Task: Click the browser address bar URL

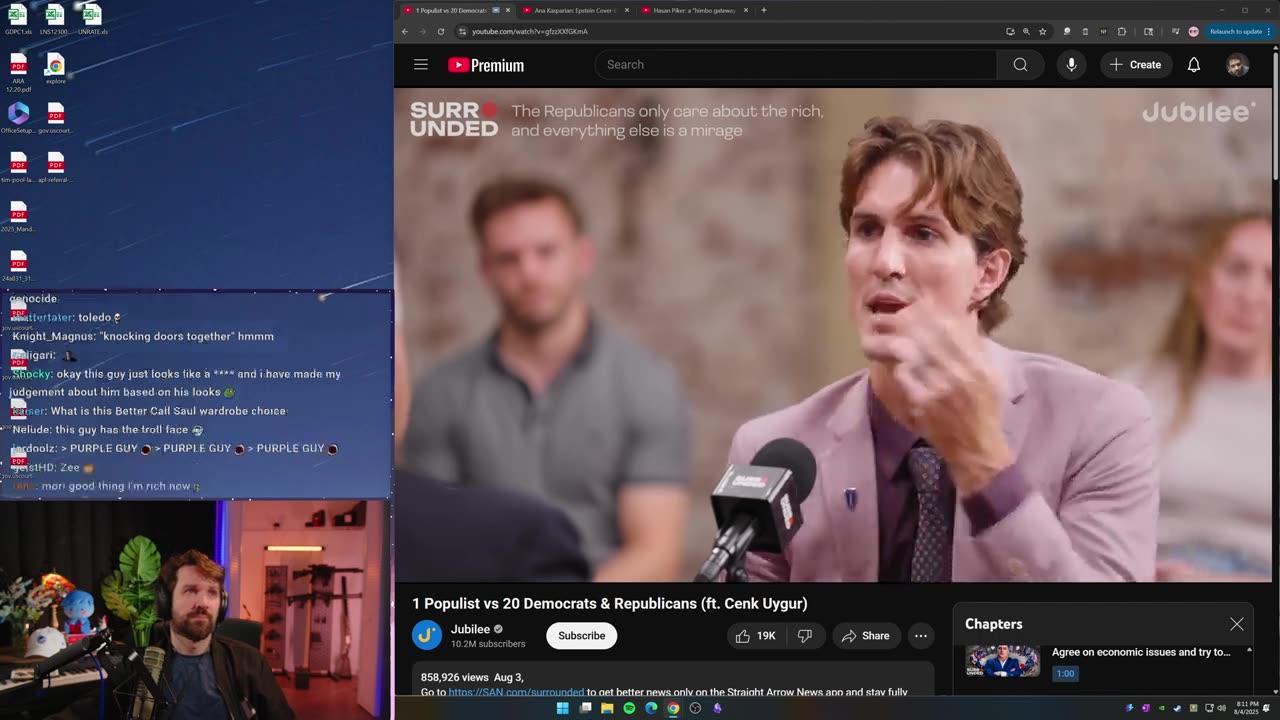Action: click(529, 31)
